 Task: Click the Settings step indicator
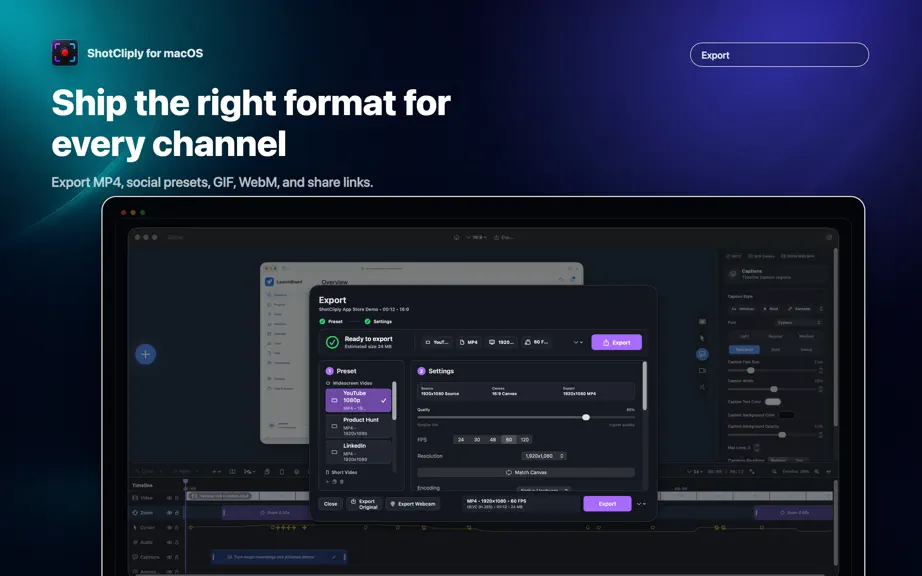(378, 322)
